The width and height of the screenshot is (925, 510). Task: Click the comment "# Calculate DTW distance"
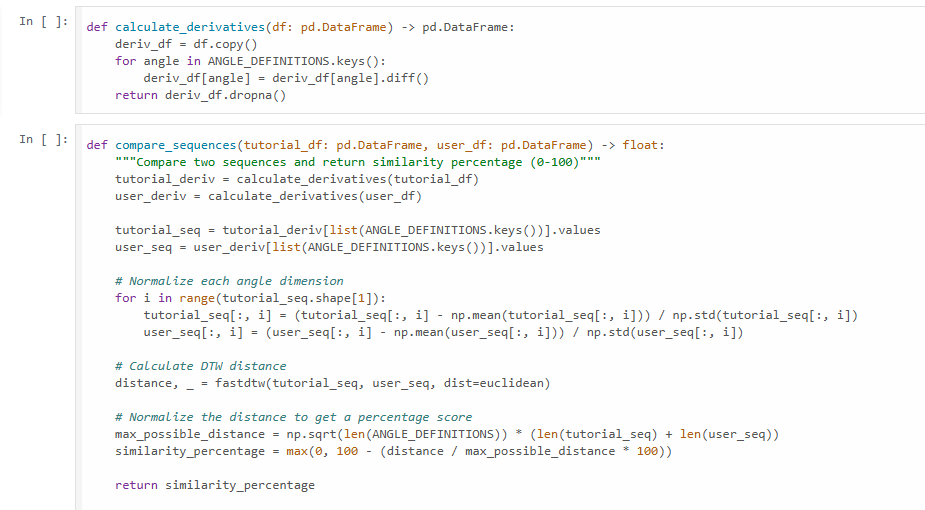point(201,366)
